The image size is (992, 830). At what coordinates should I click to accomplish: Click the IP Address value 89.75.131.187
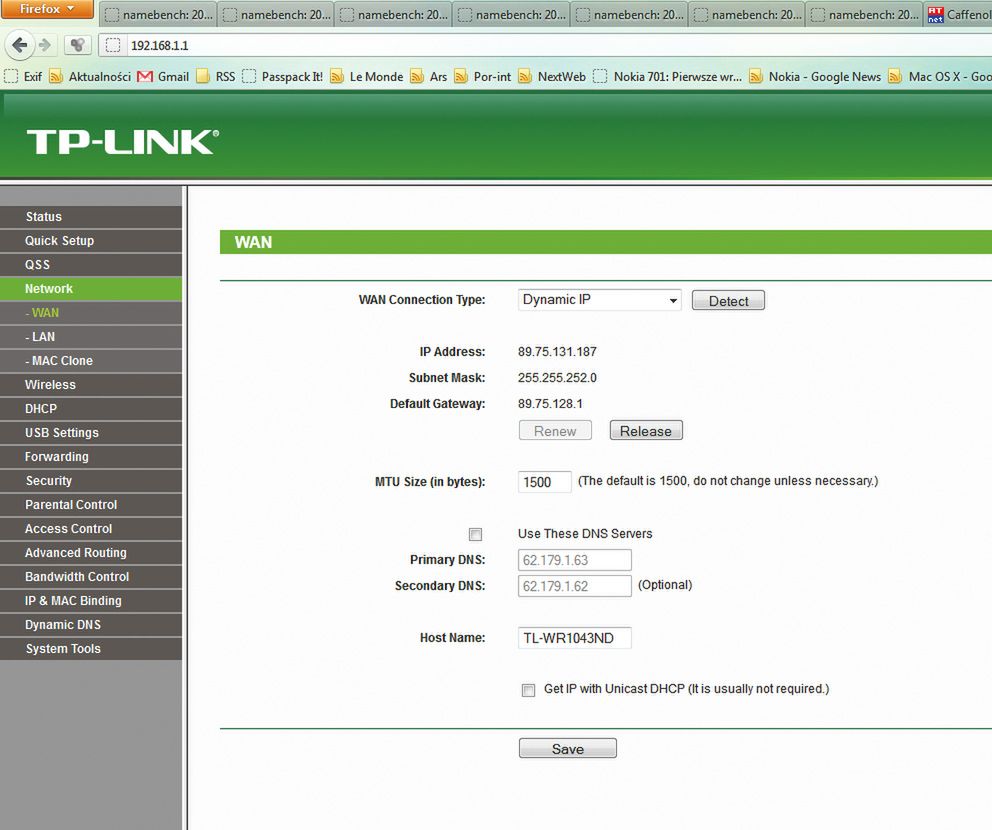[x=557, y=352]
